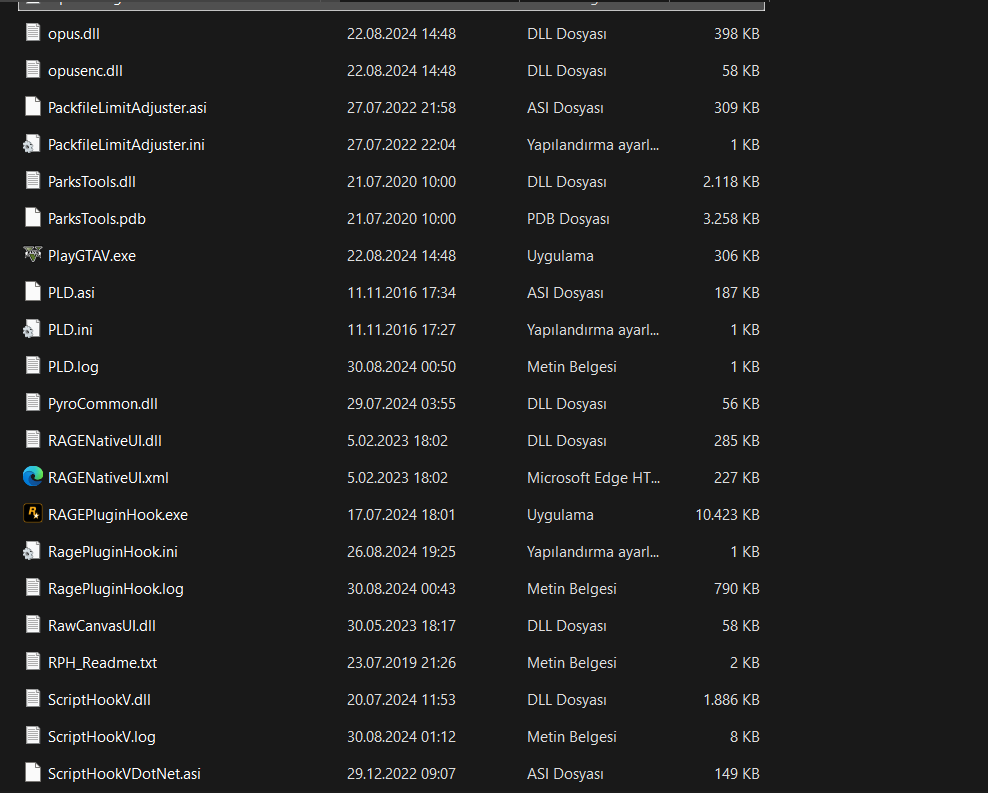The image size is (988, 793).
Task: Select the PyroCommon.dll file name
Action: tap(102, 403)
